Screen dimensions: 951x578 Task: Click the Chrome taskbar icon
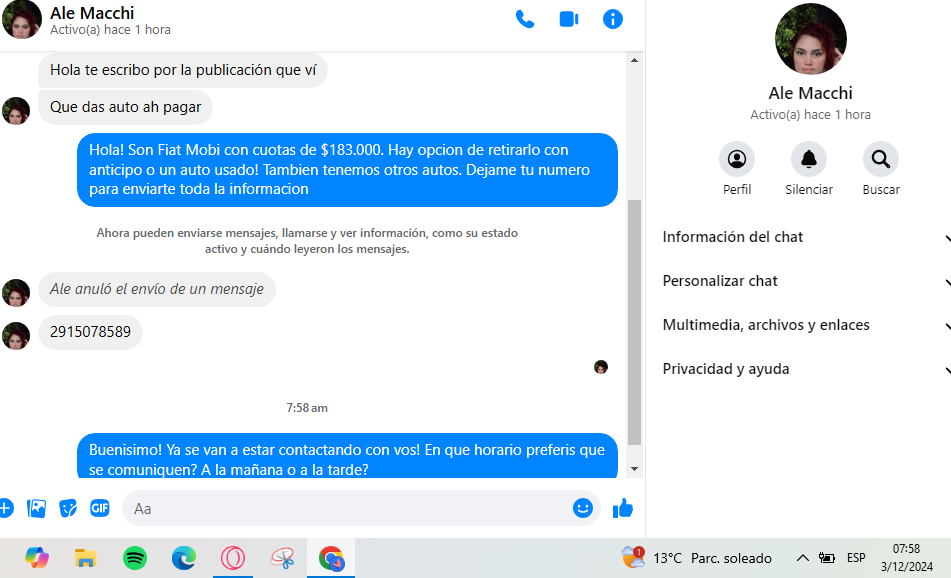tap(331, 558)
